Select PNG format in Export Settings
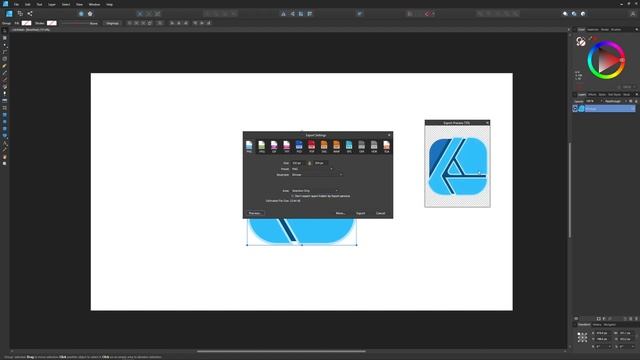 (249, 146)
